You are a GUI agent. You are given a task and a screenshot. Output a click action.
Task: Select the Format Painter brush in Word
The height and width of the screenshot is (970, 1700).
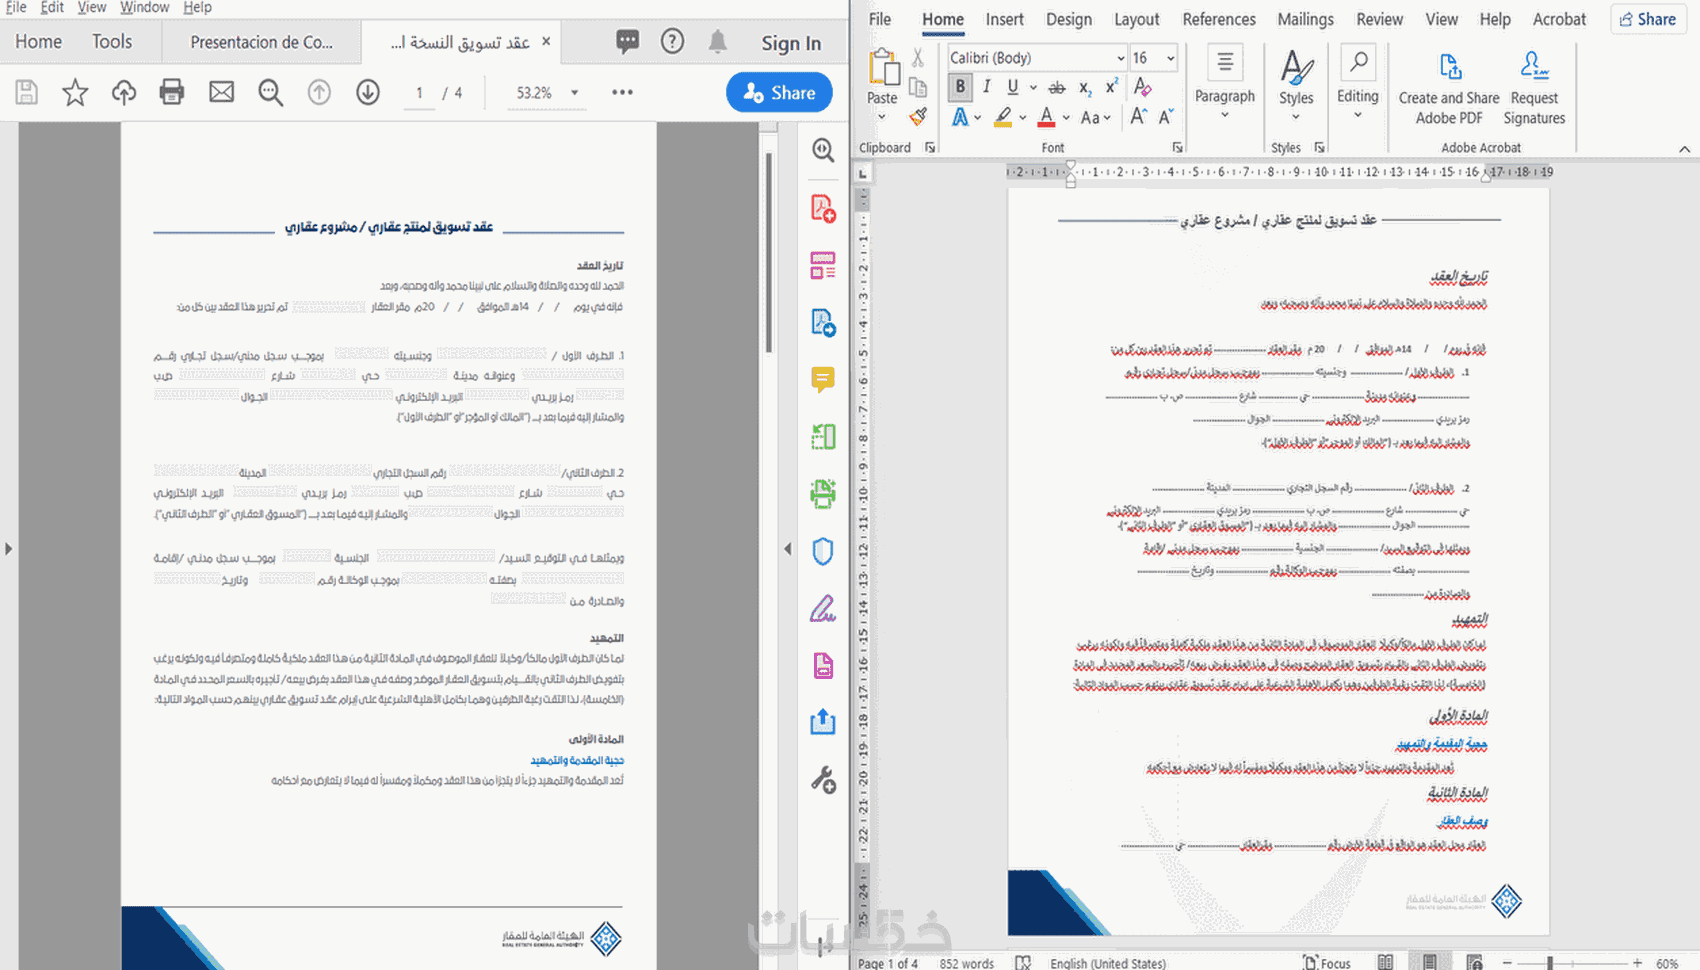(x=918, y=117)
